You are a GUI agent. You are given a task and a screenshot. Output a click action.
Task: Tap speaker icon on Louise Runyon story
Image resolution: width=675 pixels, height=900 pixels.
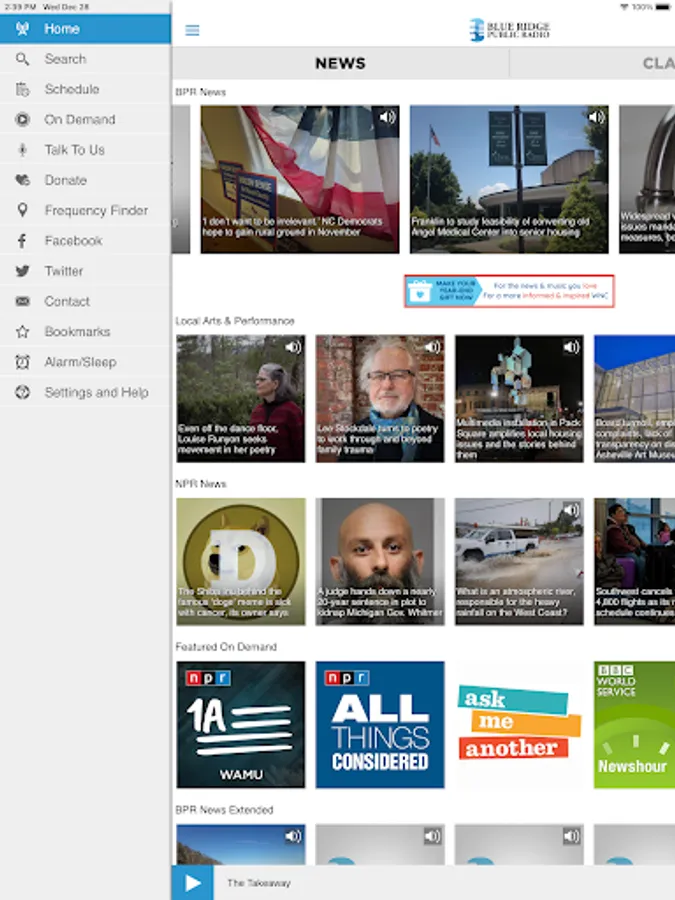click(x=293, y=347)
